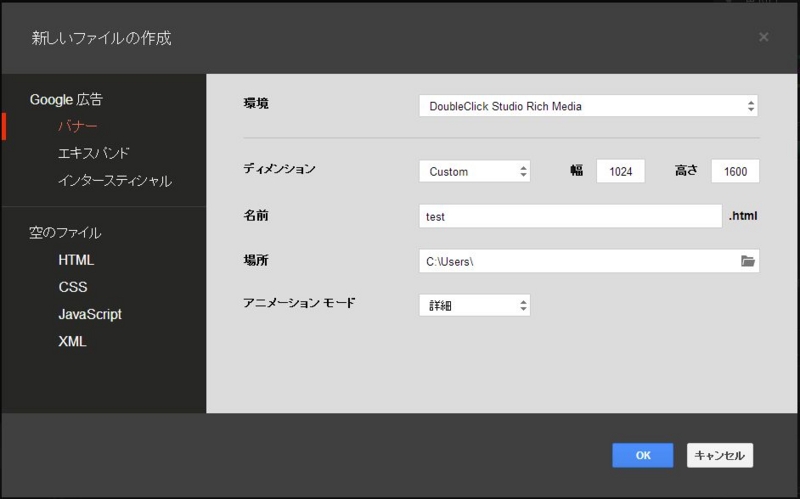
Task: Choose HTML empty file type
Action: [76, 260]
